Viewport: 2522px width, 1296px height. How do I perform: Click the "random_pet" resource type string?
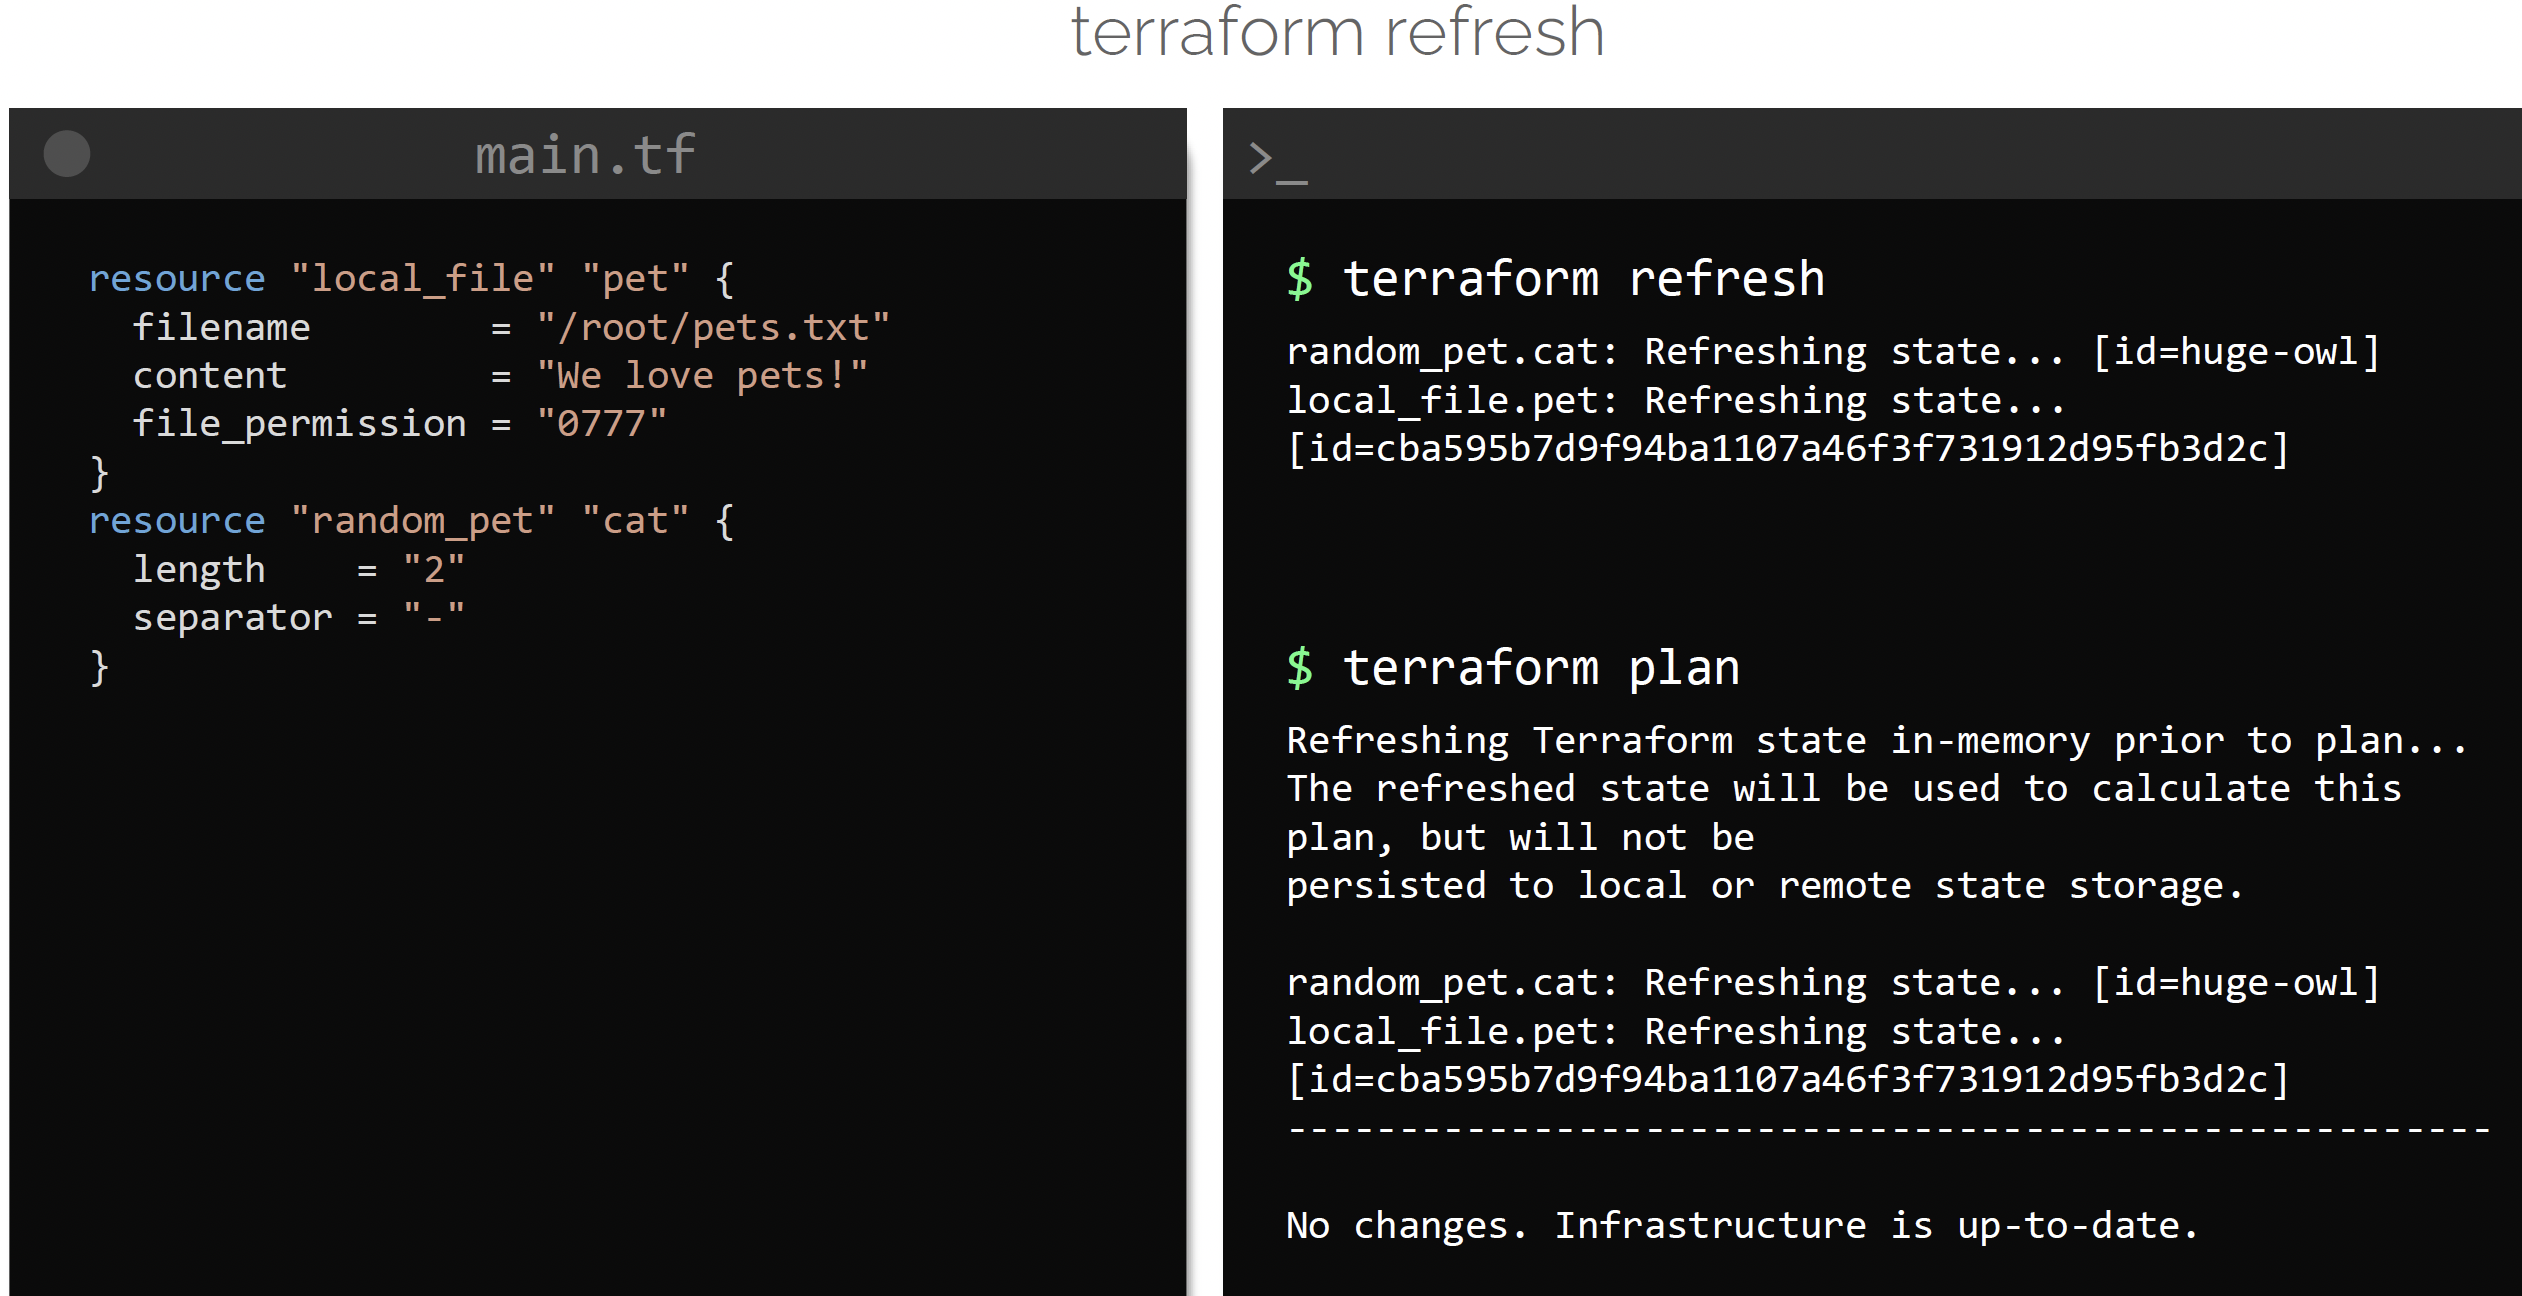point(422,521)
